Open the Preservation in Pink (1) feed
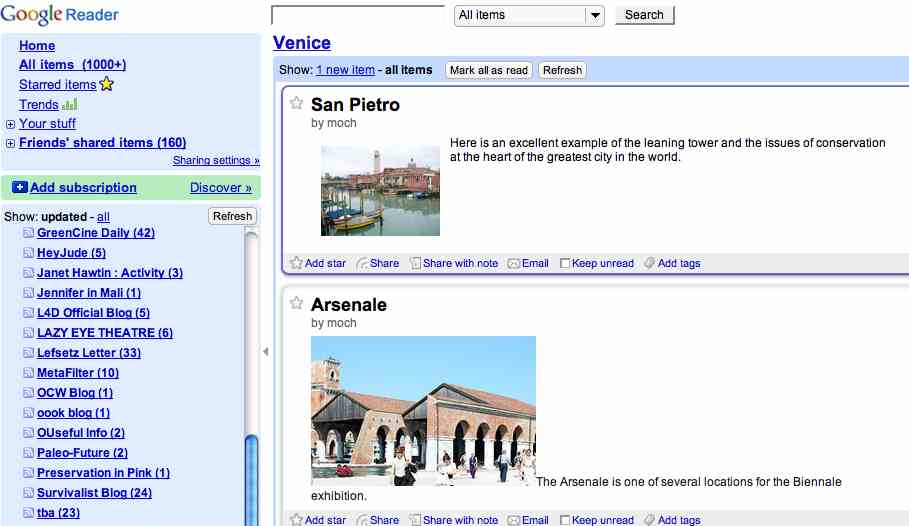Viewport: 909px width, 526px height. [x=103, y=473]
